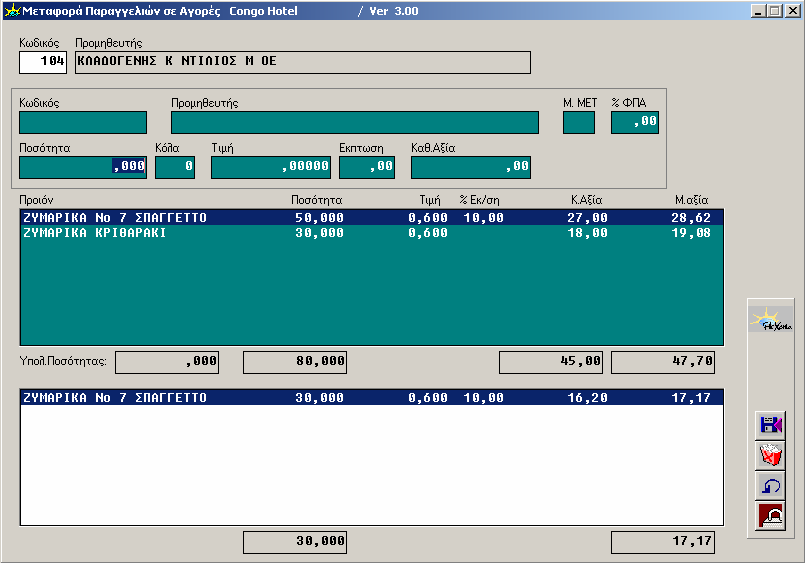Click the % ΦΠΑ field
The height and width of the screenshot is (563, 805).
[x=635, y=123]
